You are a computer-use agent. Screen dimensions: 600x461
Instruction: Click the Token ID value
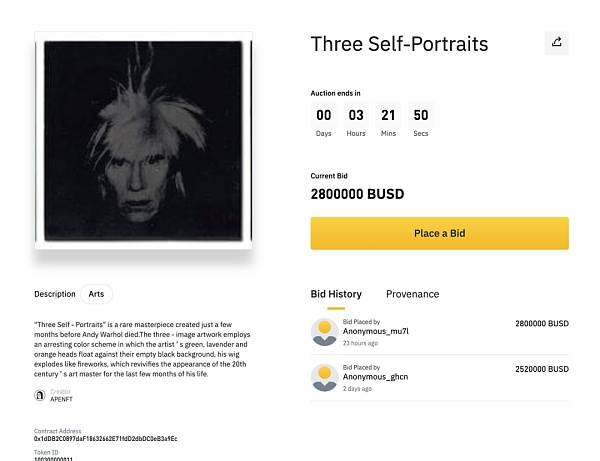coord(53,459)
